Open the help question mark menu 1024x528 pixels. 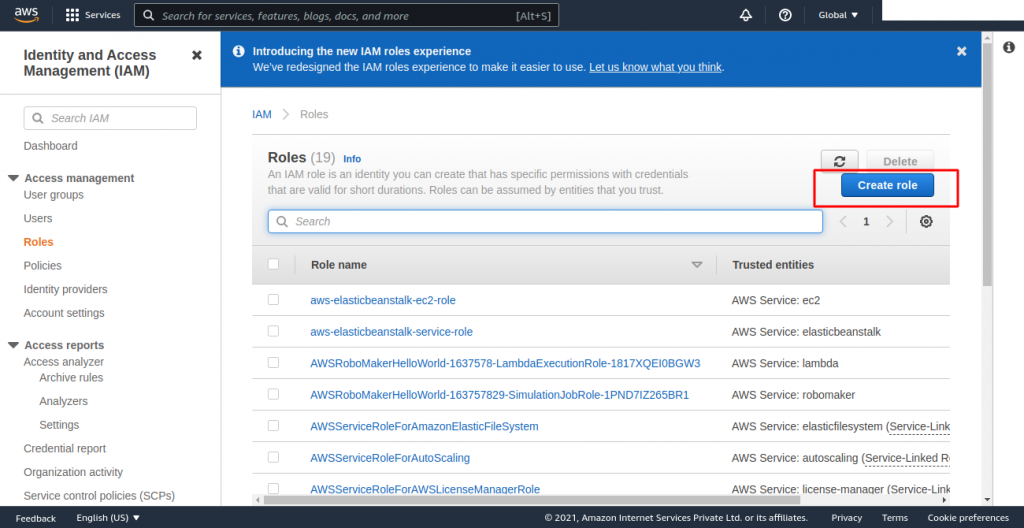click(785, 15)
